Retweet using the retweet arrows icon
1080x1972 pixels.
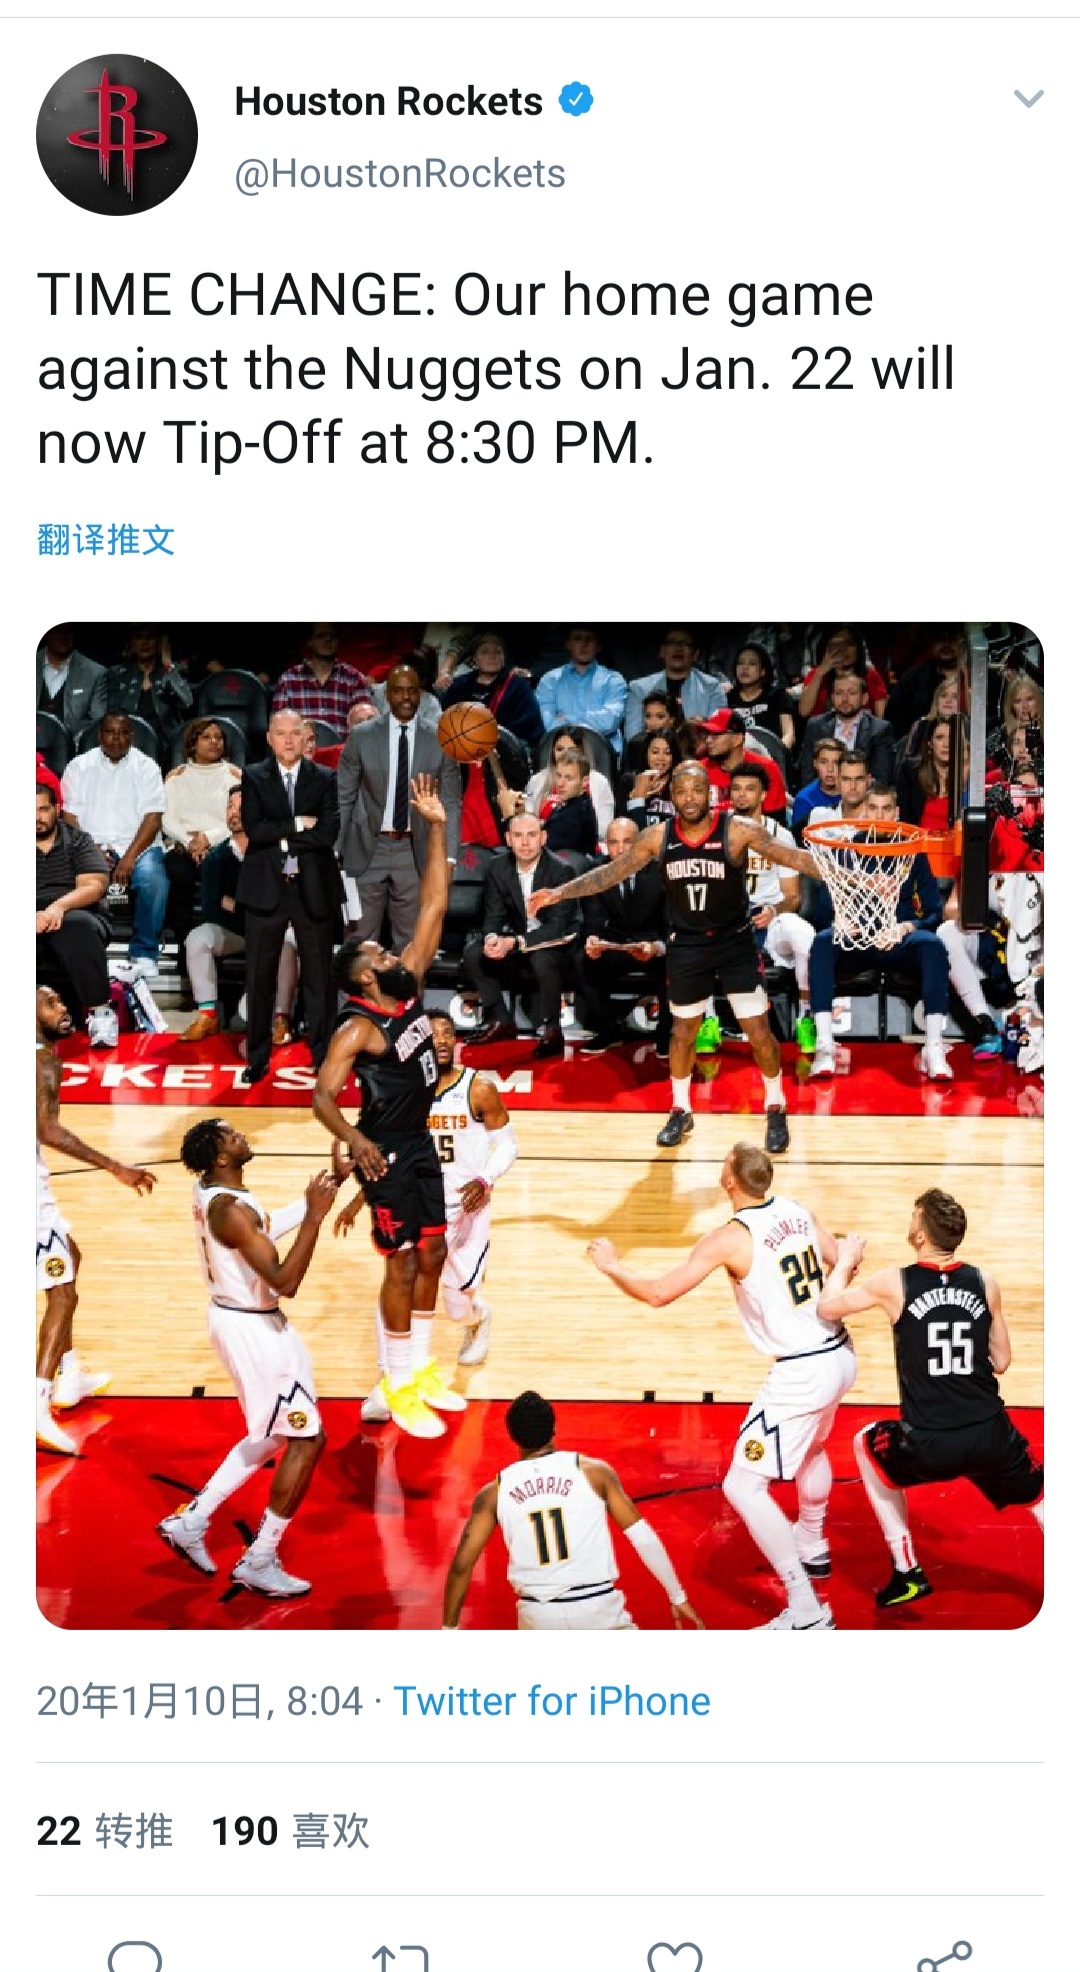coord(401,1957)
